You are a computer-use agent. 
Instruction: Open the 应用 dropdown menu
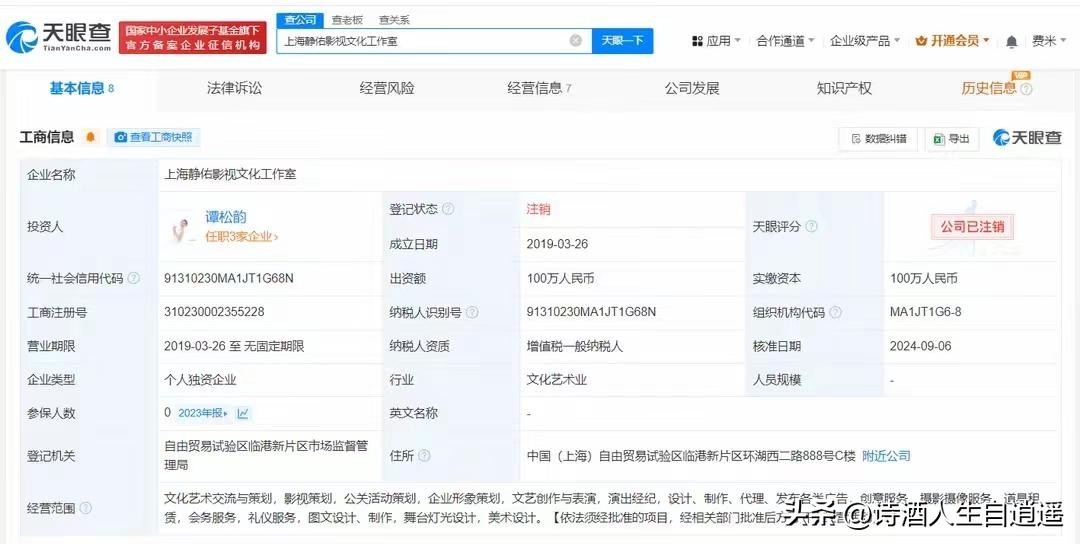716,41
